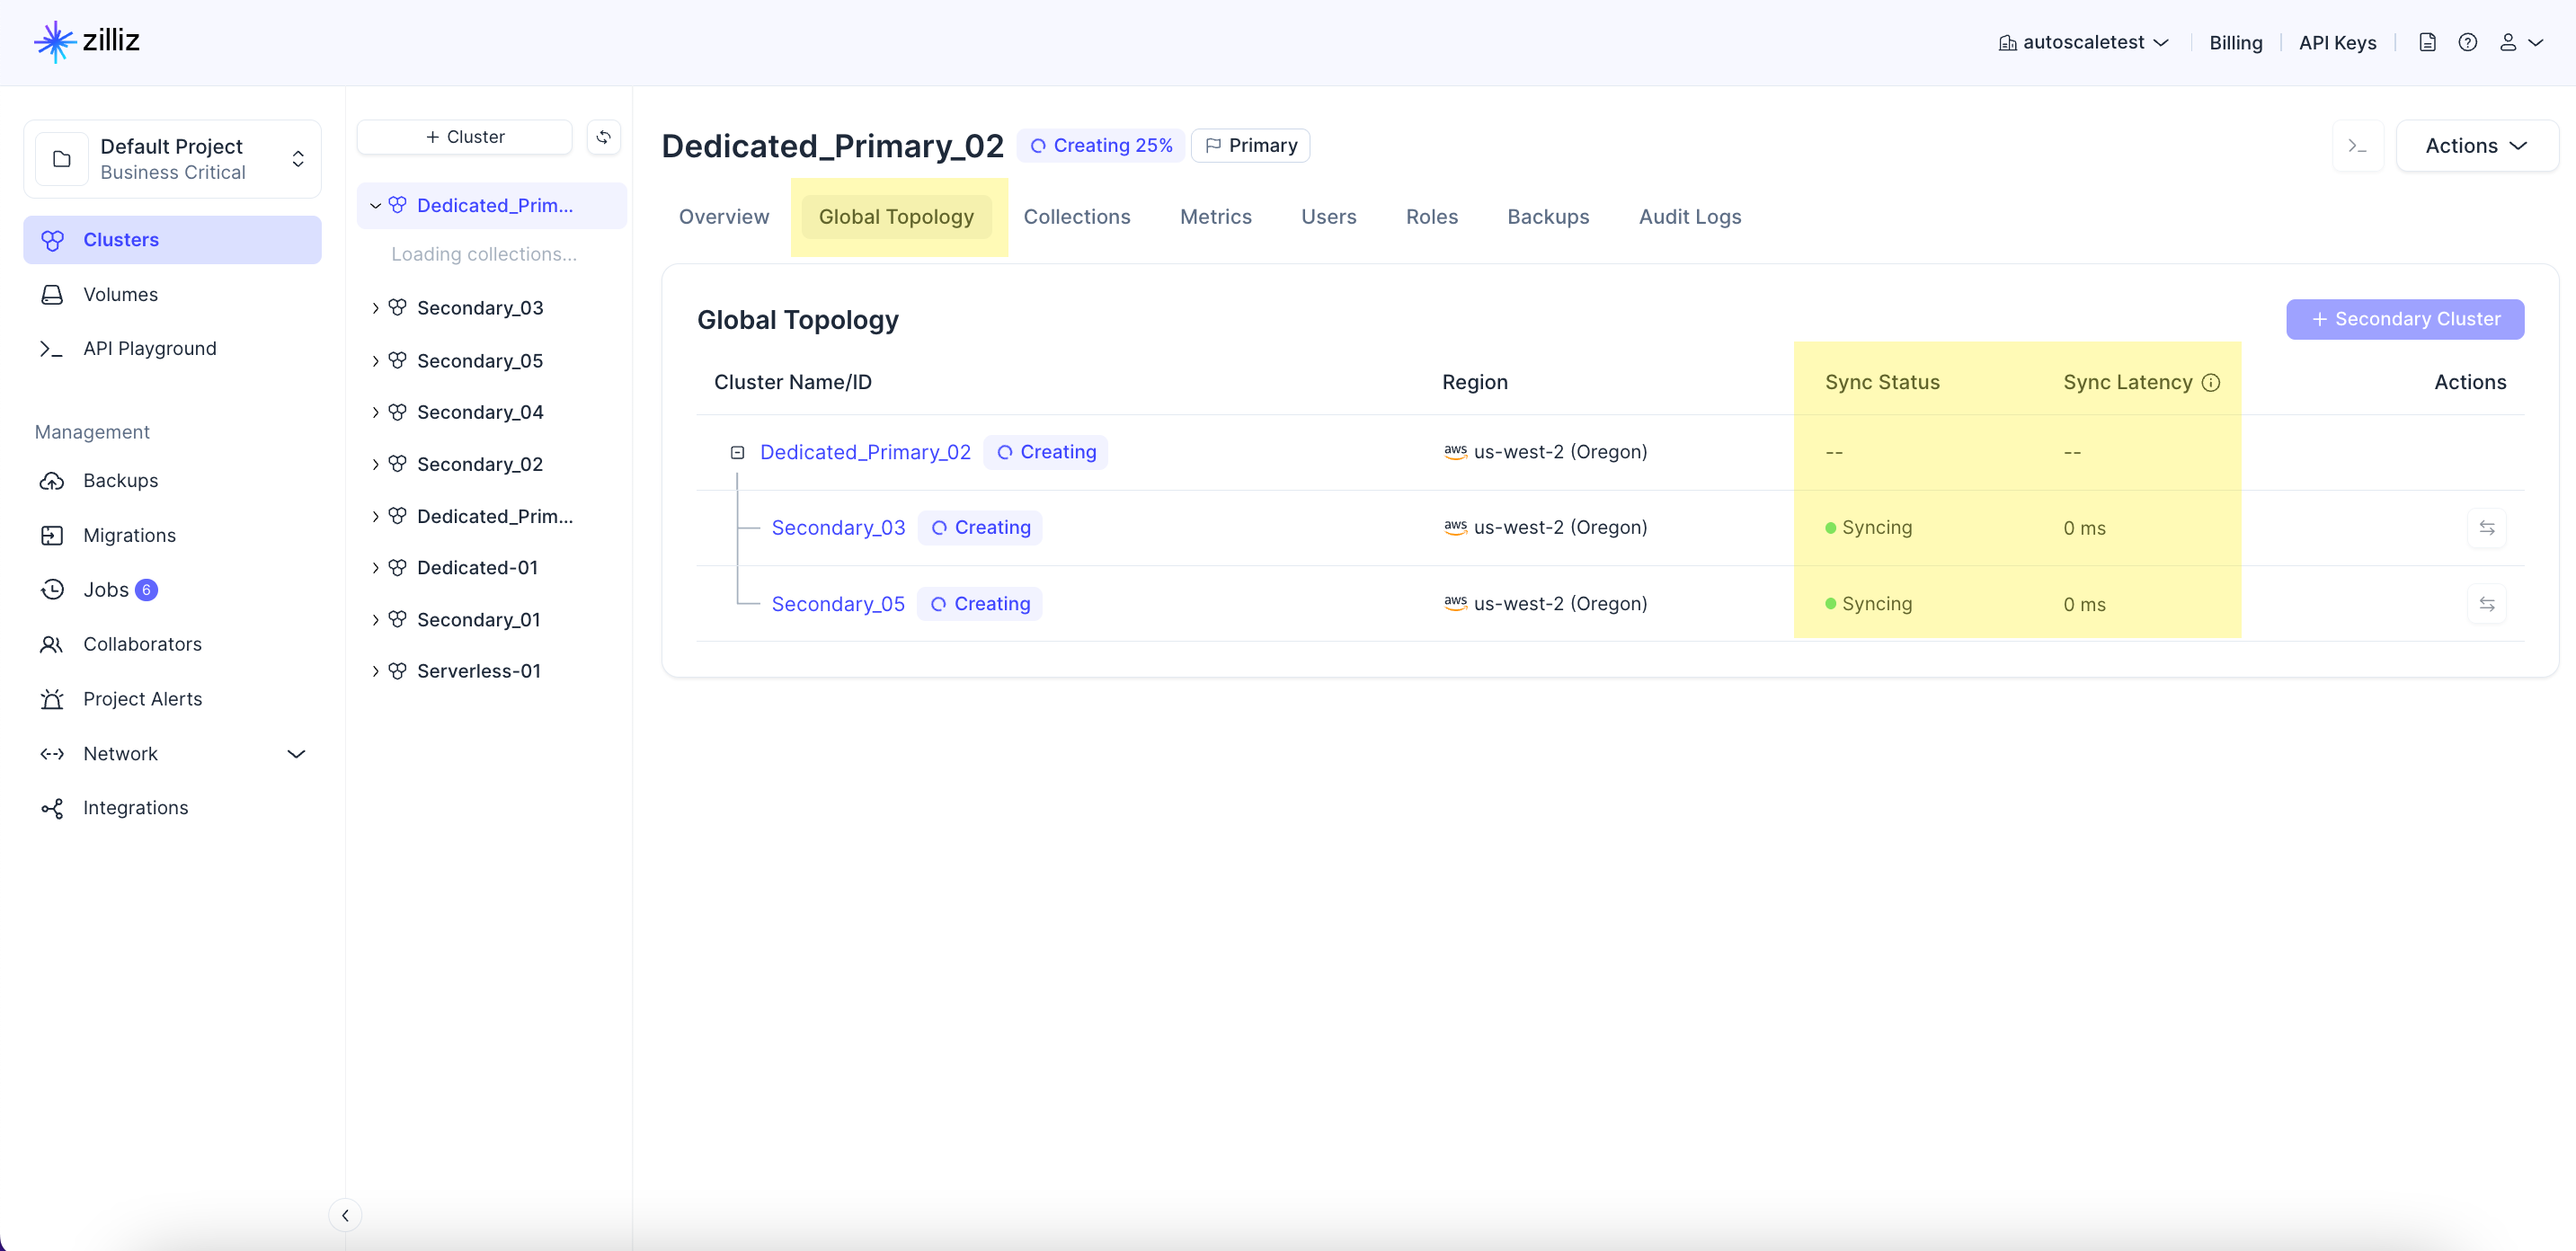The width and height of the screenshot is (2576, 1251).
Task: Click switchover icon for Secondary_03 row
Action: pyautogui.click(x=2486, y=528)
